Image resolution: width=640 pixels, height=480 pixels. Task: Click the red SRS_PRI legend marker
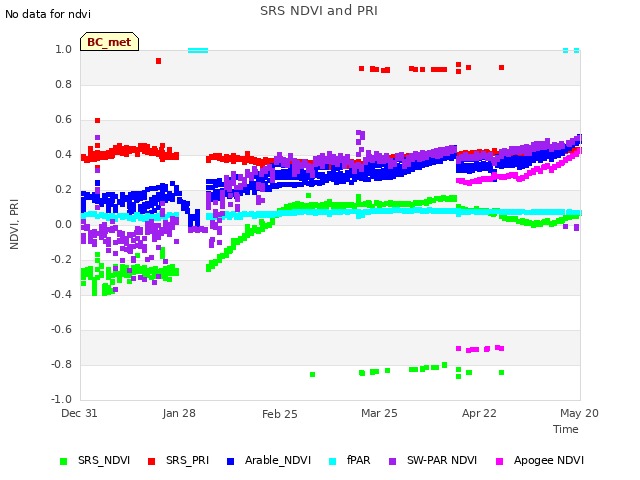point(151,461)
